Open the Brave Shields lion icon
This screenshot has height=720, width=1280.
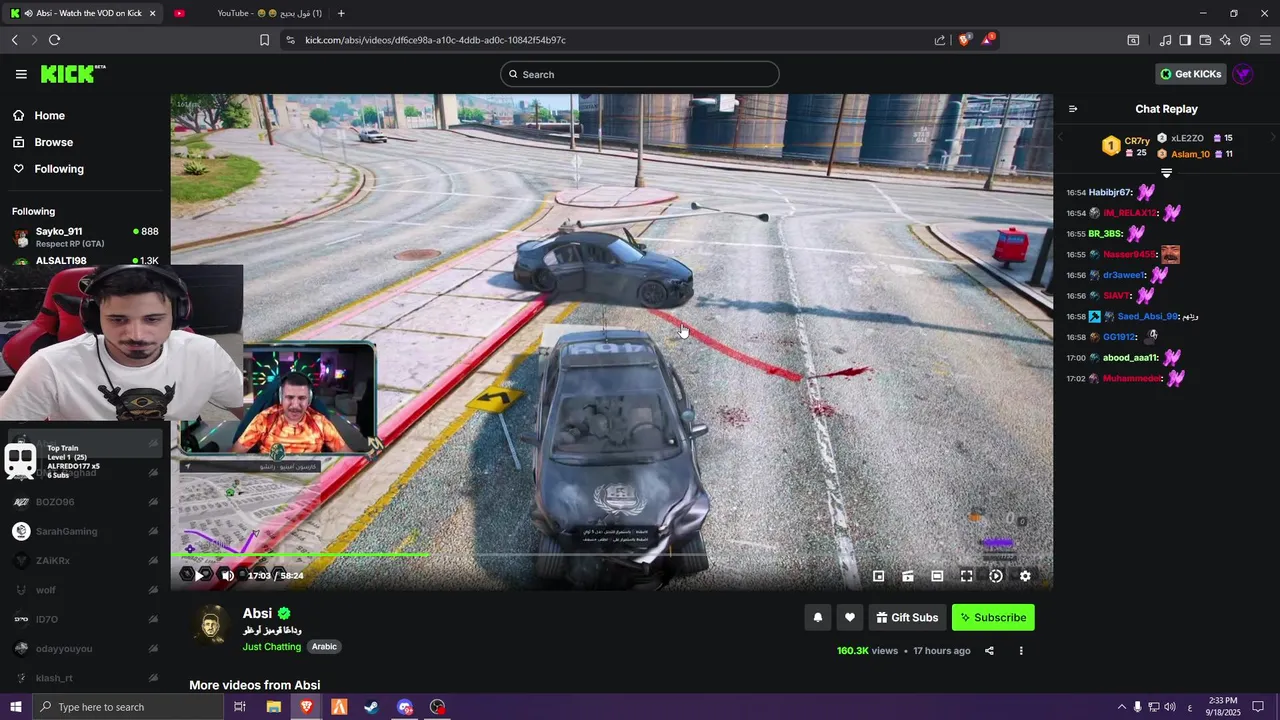(964, 40)
